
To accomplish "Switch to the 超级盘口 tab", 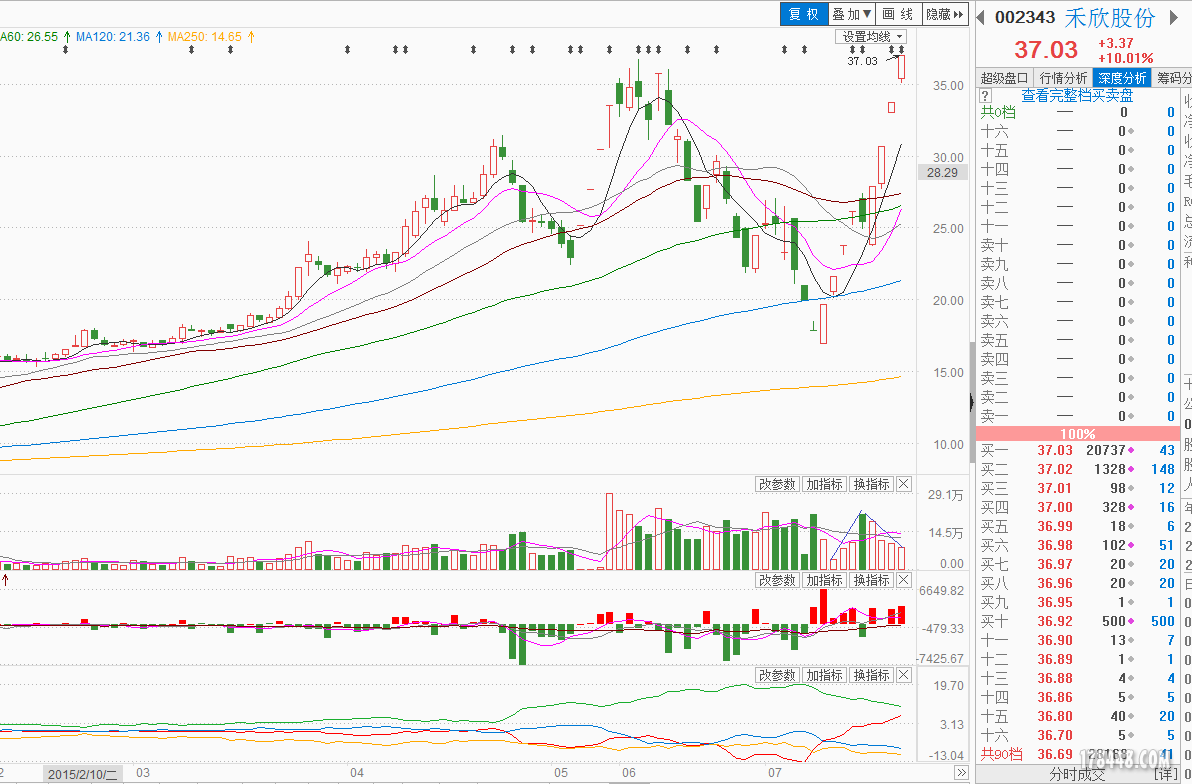I will pos(1004,78).
